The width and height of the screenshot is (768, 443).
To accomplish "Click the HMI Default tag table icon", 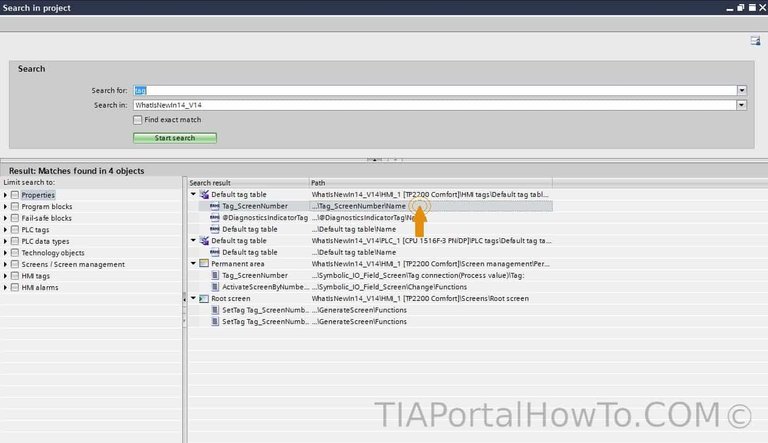I will 204,195.
